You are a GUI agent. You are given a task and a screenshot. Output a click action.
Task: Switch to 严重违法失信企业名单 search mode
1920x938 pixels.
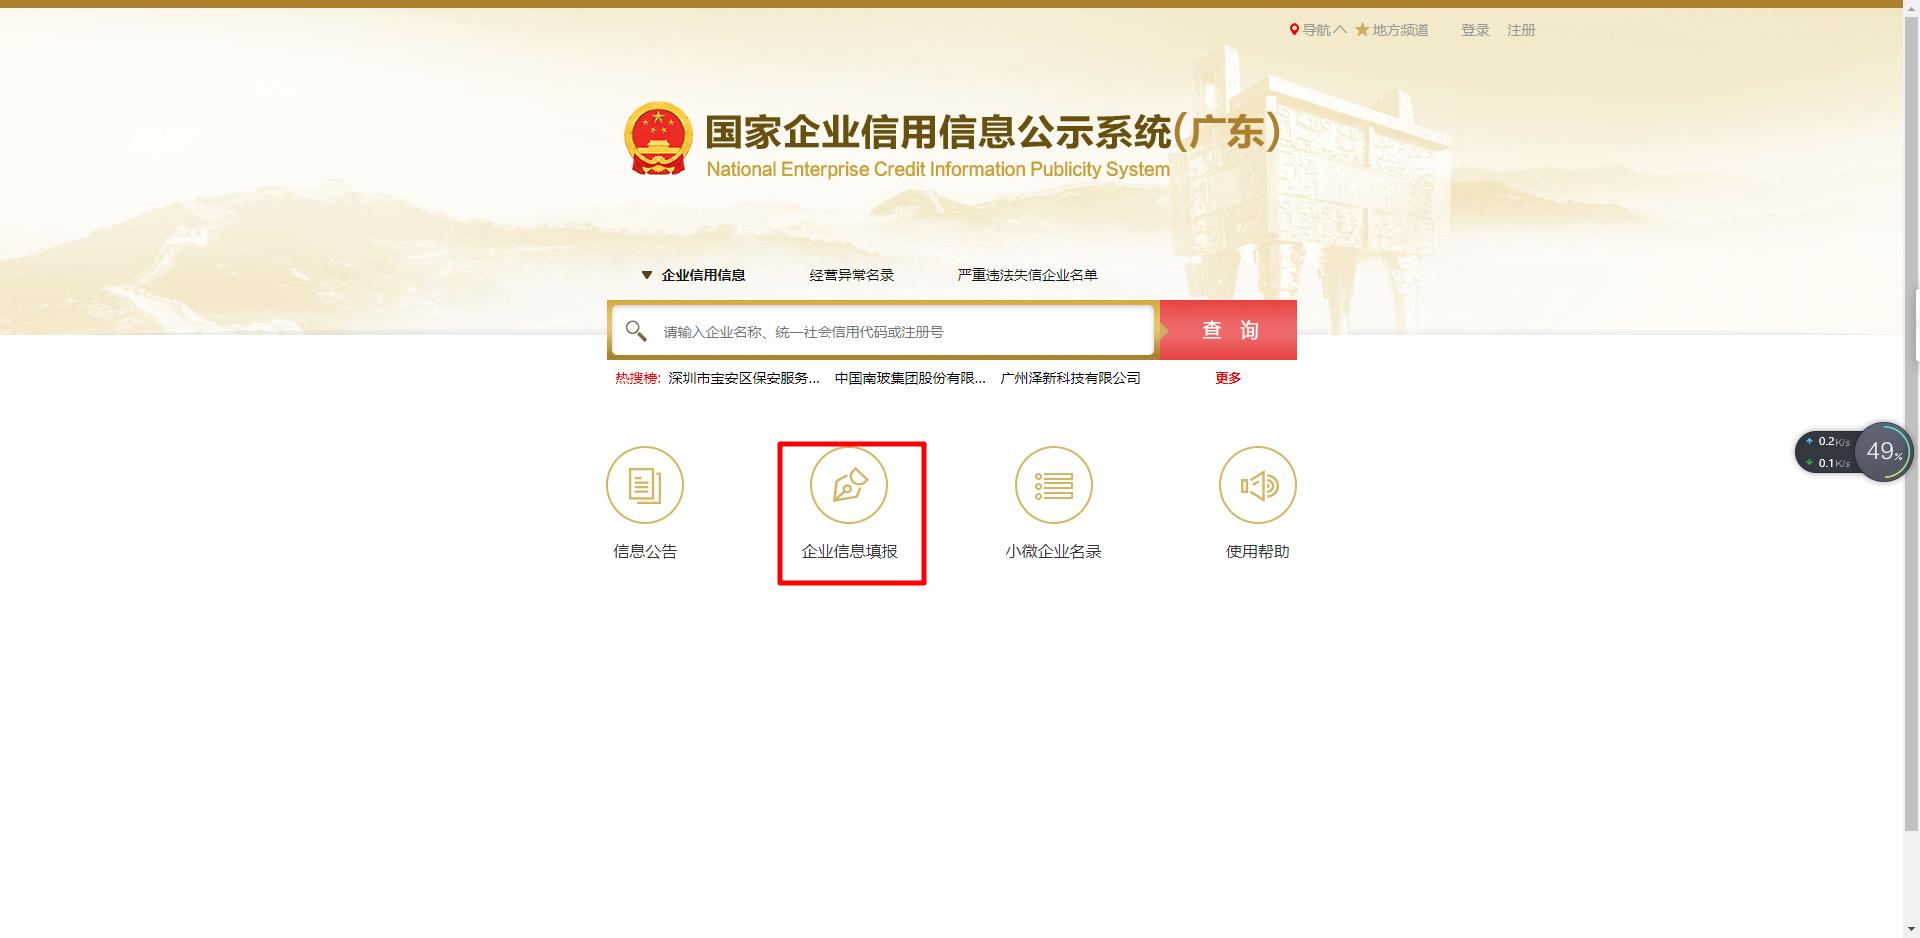tap(1025, 275)
